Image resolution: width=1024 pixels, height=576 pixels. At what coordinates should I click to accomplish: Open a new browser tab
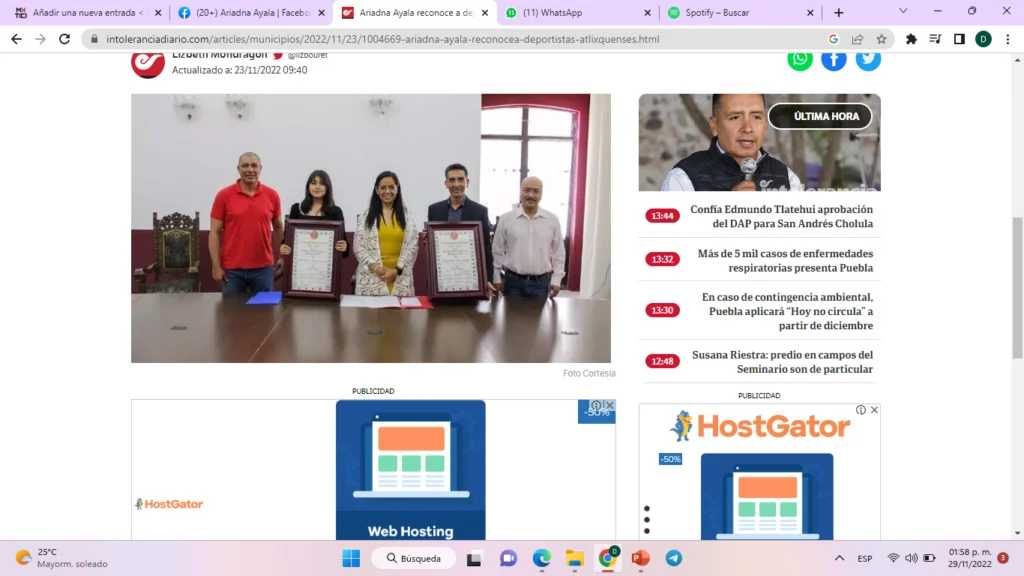(x=839, y=12)
